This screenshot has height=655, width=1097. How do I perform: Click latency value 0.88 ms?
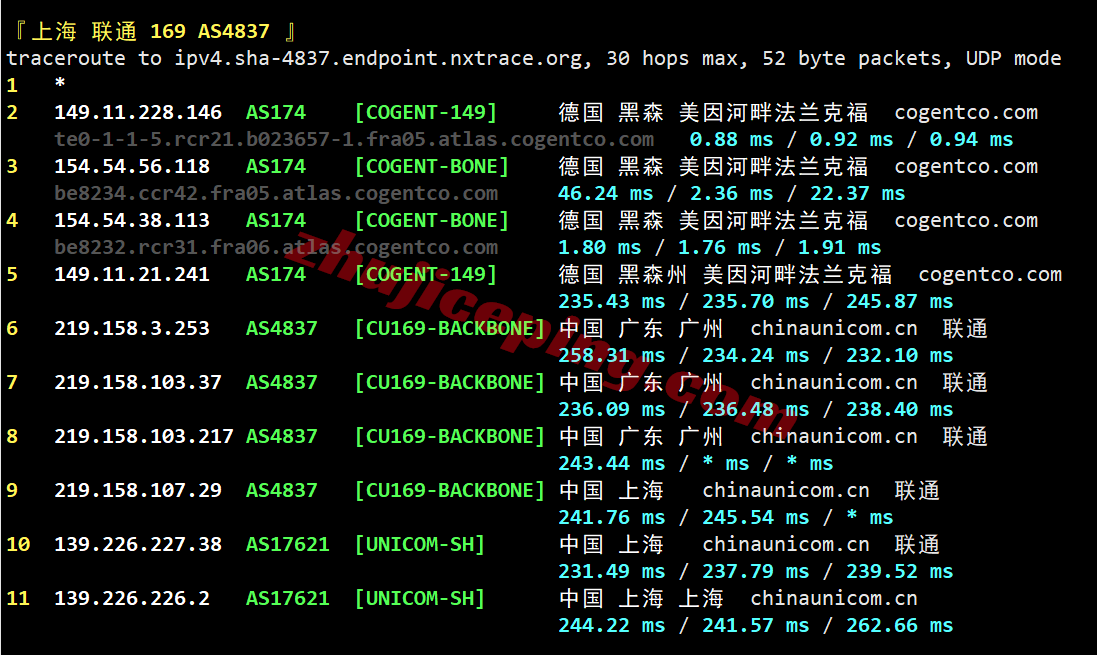(x=731, y=139)
